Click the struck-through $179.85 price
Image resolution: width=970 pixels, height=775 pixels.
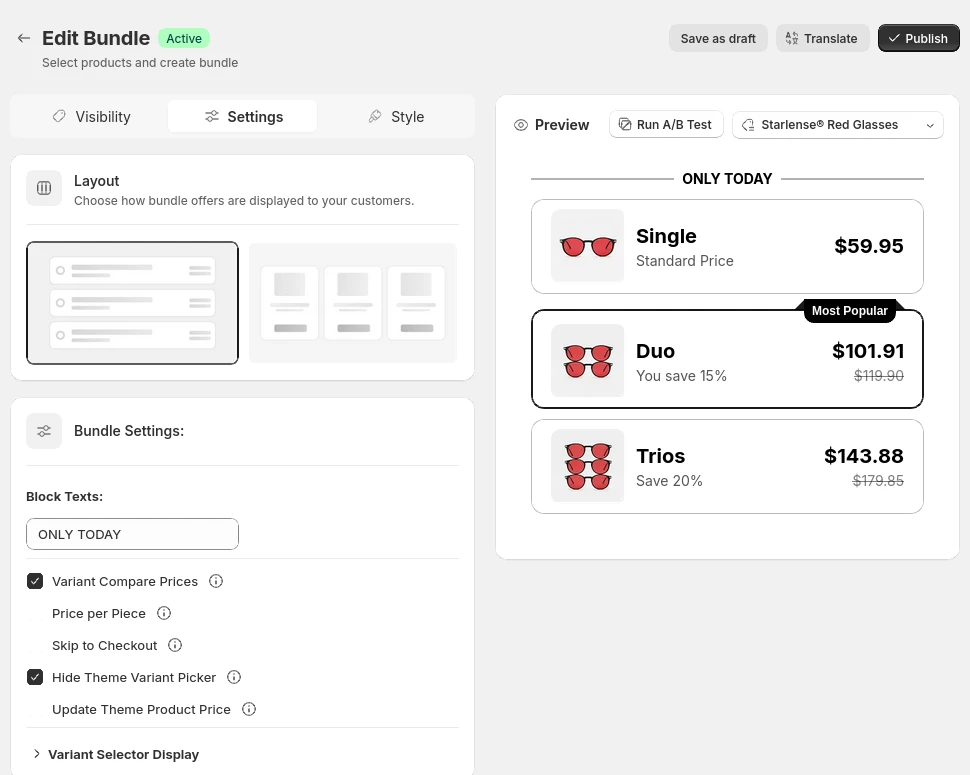[x=878, y=481]
